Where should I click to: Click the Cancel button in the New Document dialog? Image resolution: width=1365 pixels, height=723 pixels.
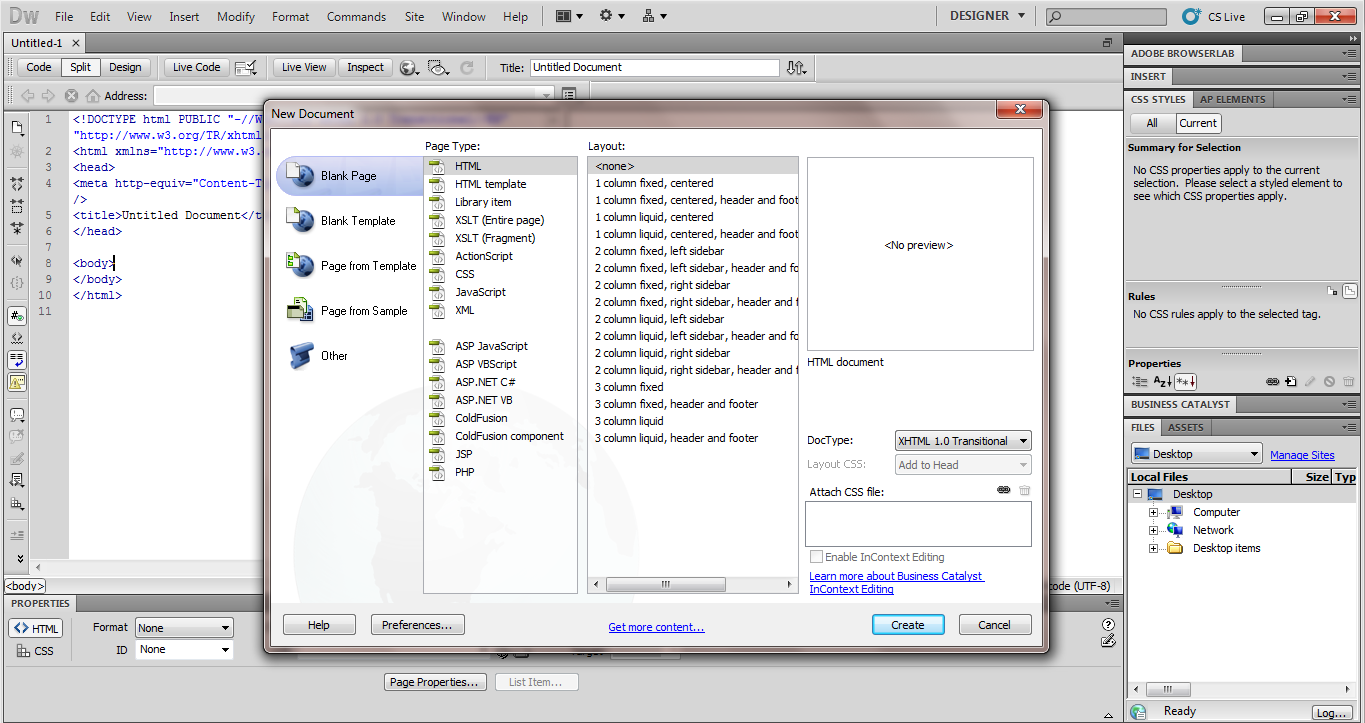tap(994, 625)
